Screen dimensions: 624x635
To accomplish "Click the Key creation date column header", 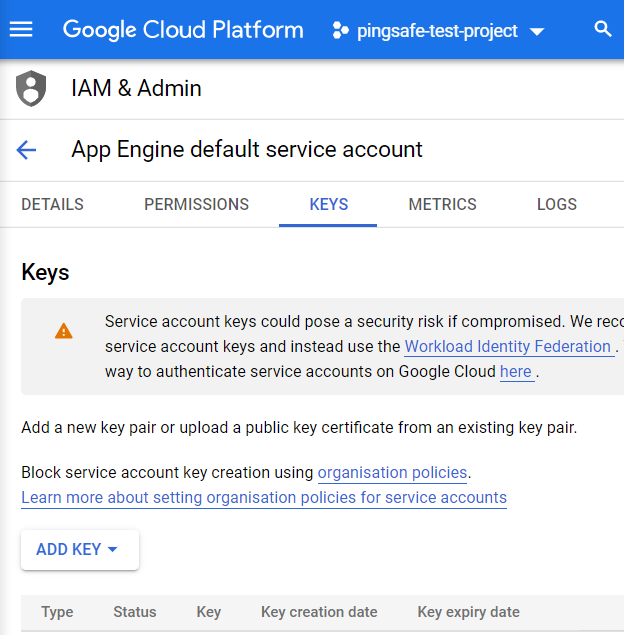I will tap(319, 612).
